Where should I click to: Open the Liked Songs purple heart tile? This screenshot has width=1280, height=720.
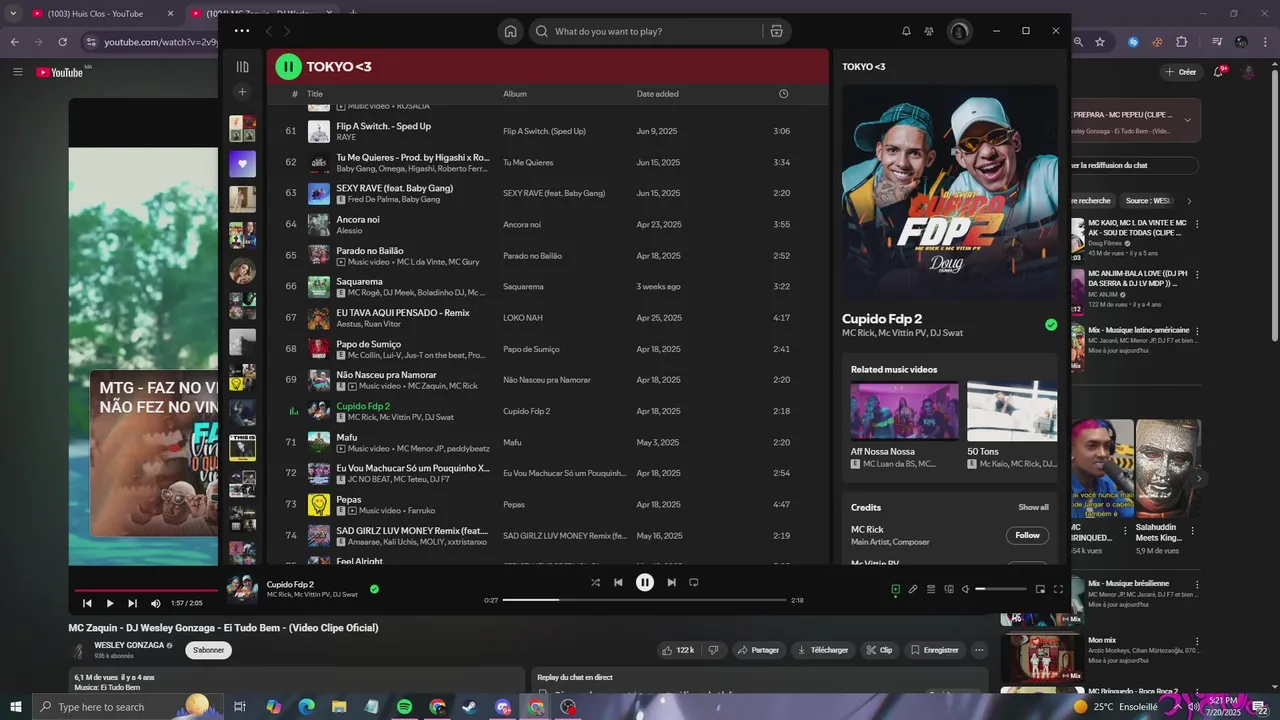pyautogui.click(x=242, y=164)
